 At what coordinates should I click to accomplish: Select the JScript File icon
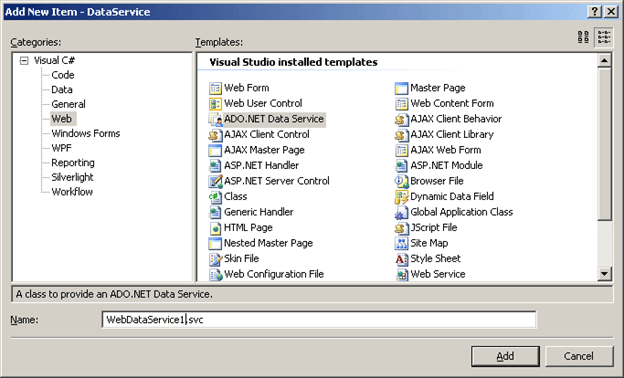[x=401, y=228]
